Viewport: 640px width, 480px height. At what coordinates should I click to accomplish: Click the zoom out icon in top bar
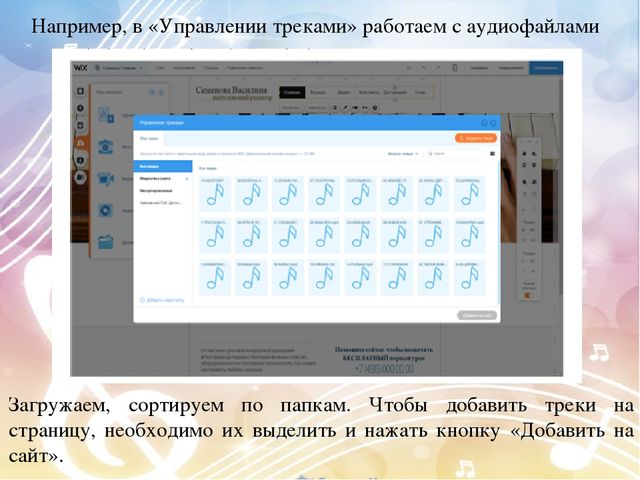point(409,68)
